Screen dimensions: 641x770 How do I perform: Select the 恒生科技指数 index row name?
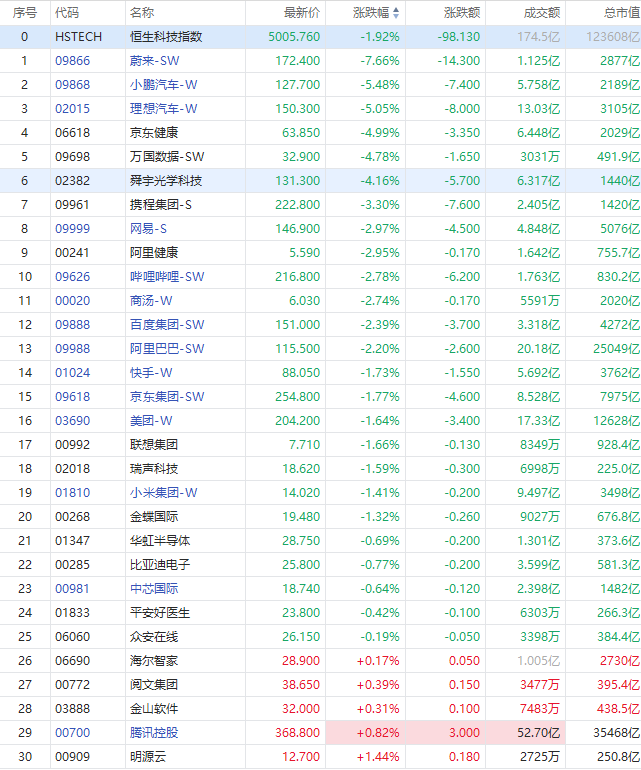pyautogui.click(x=166, y=37)
